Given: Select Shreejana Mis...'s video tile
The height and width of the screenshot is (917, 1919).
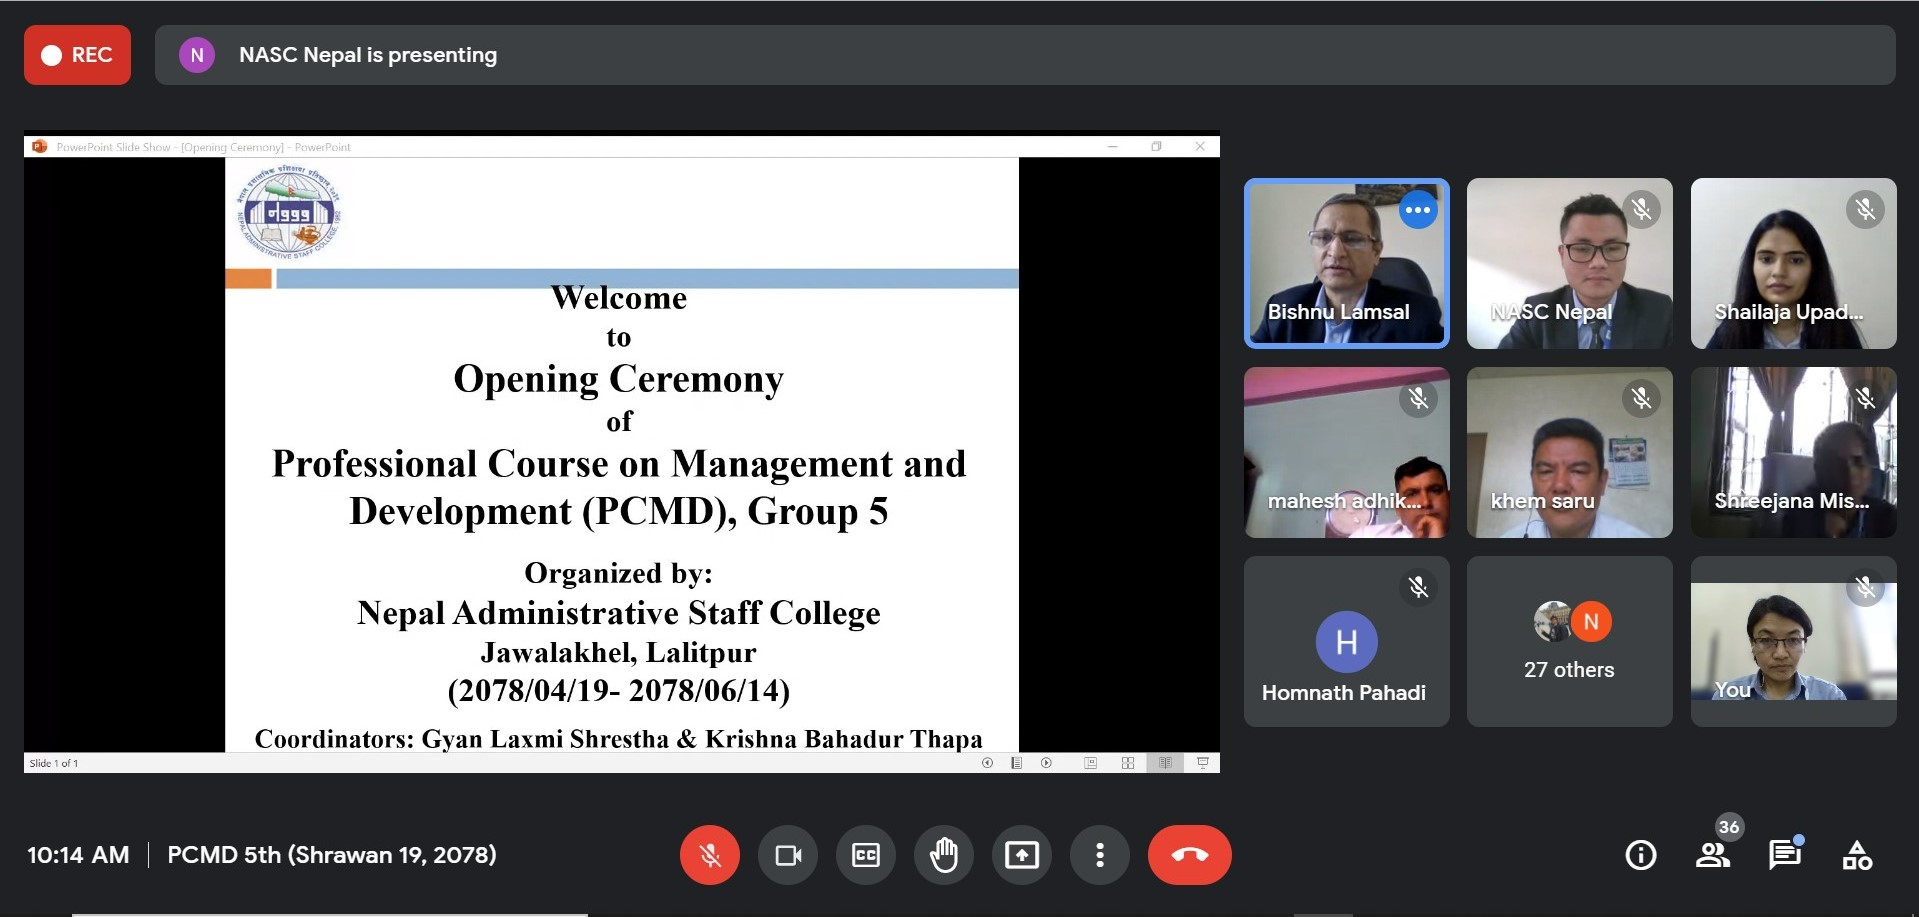Looking at the screenshot, I should [1794, 452].
